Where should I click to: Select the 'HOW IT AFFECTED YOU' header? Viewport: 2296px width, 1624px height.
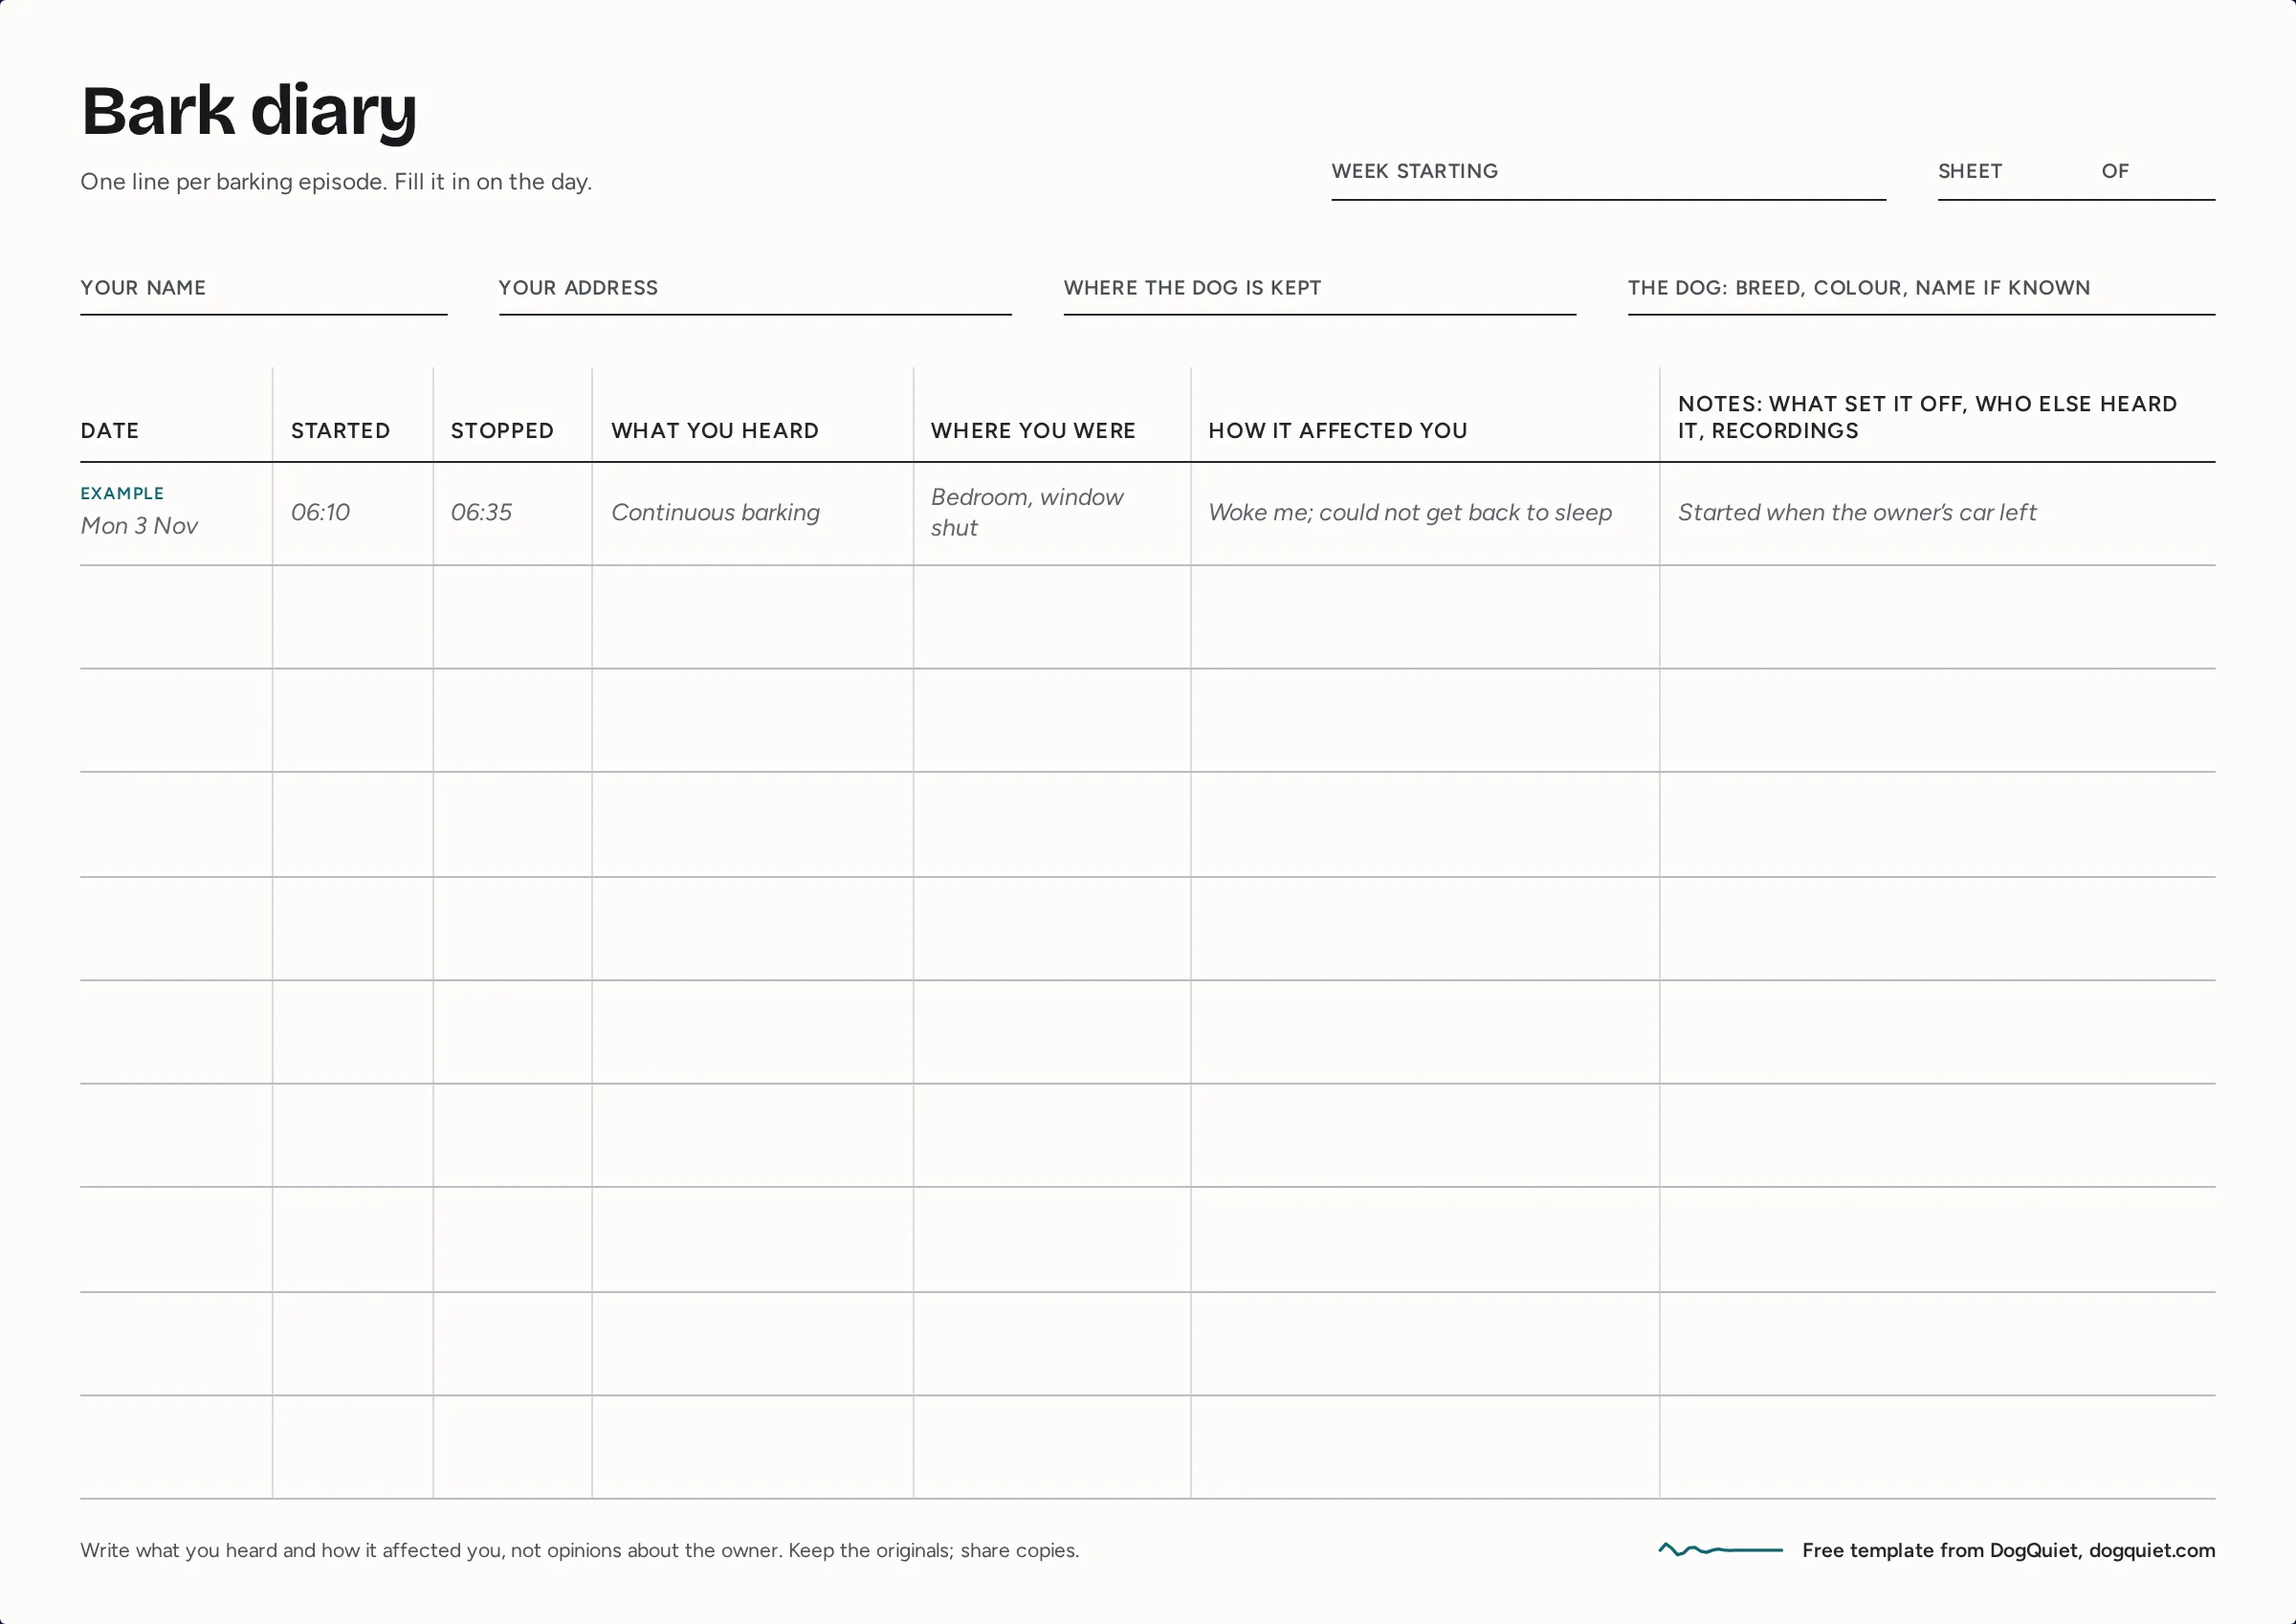[x=1338, y=431]
